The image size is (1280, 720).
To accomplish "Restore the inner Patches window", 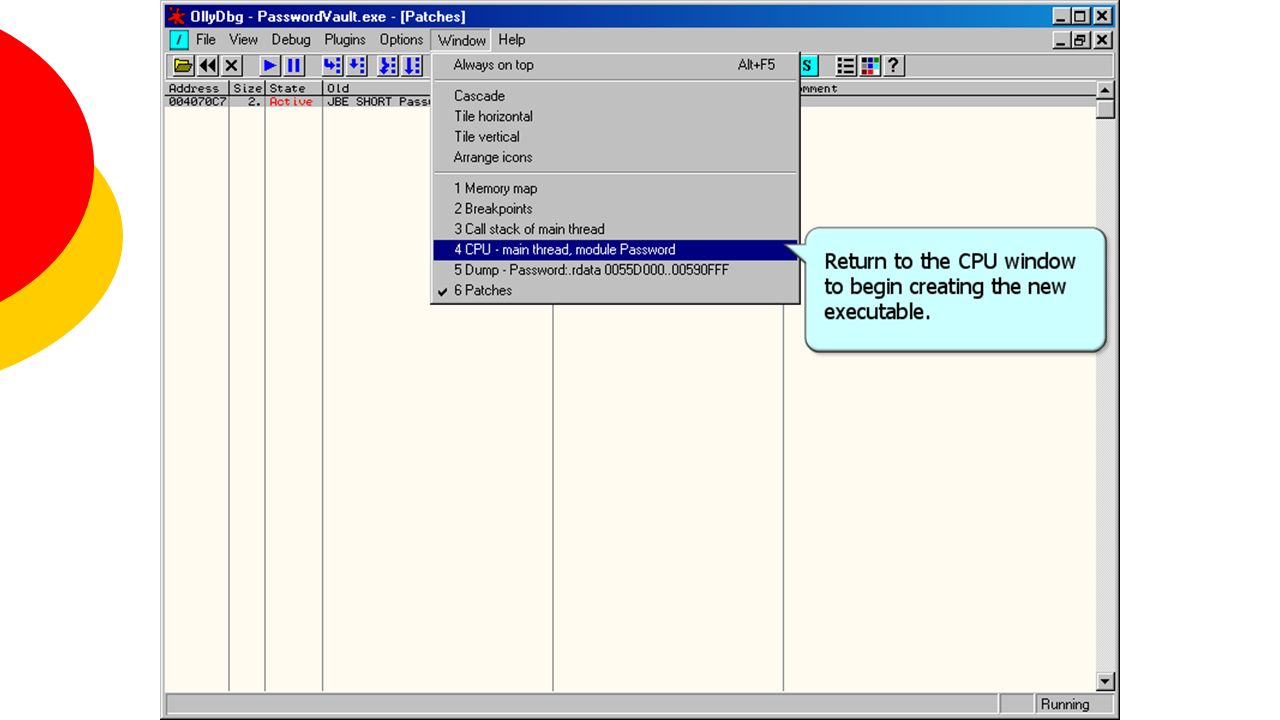I will tap(1080, 40).
